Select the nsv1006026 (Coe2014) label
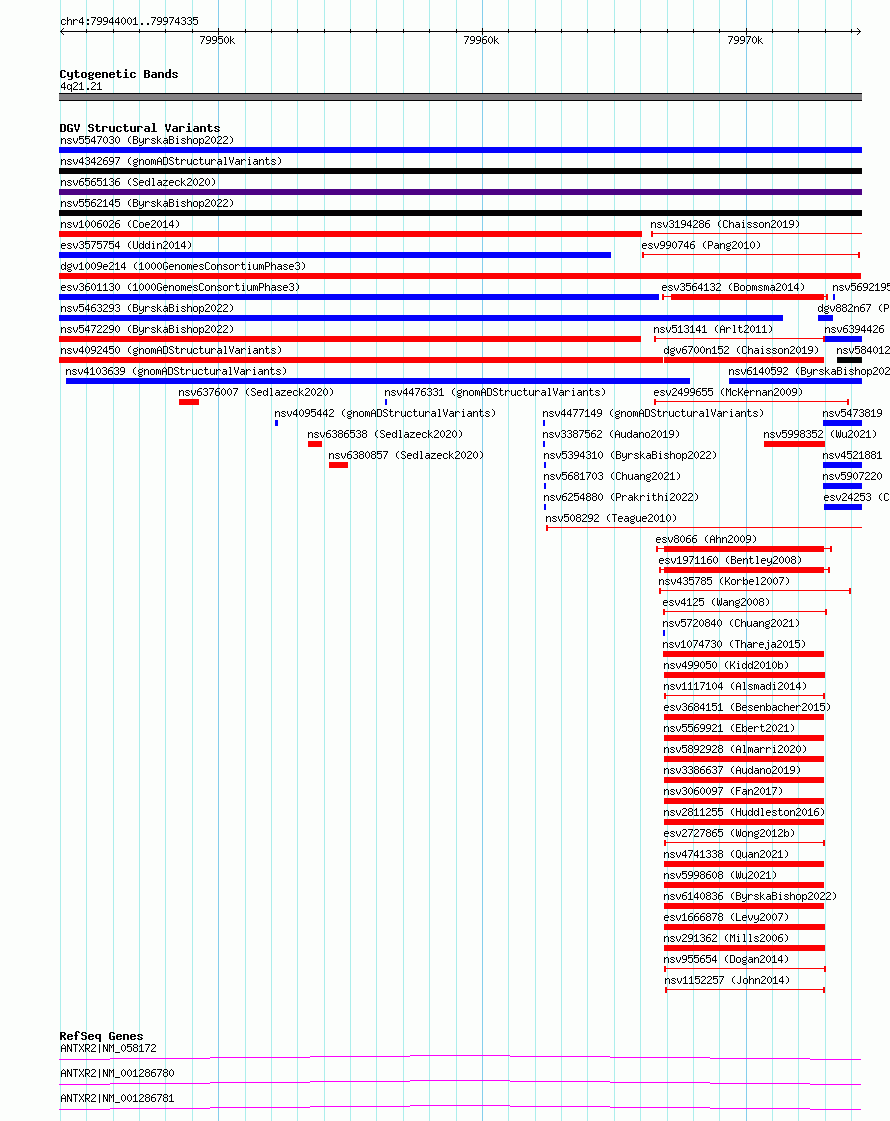 pos(120,224)
